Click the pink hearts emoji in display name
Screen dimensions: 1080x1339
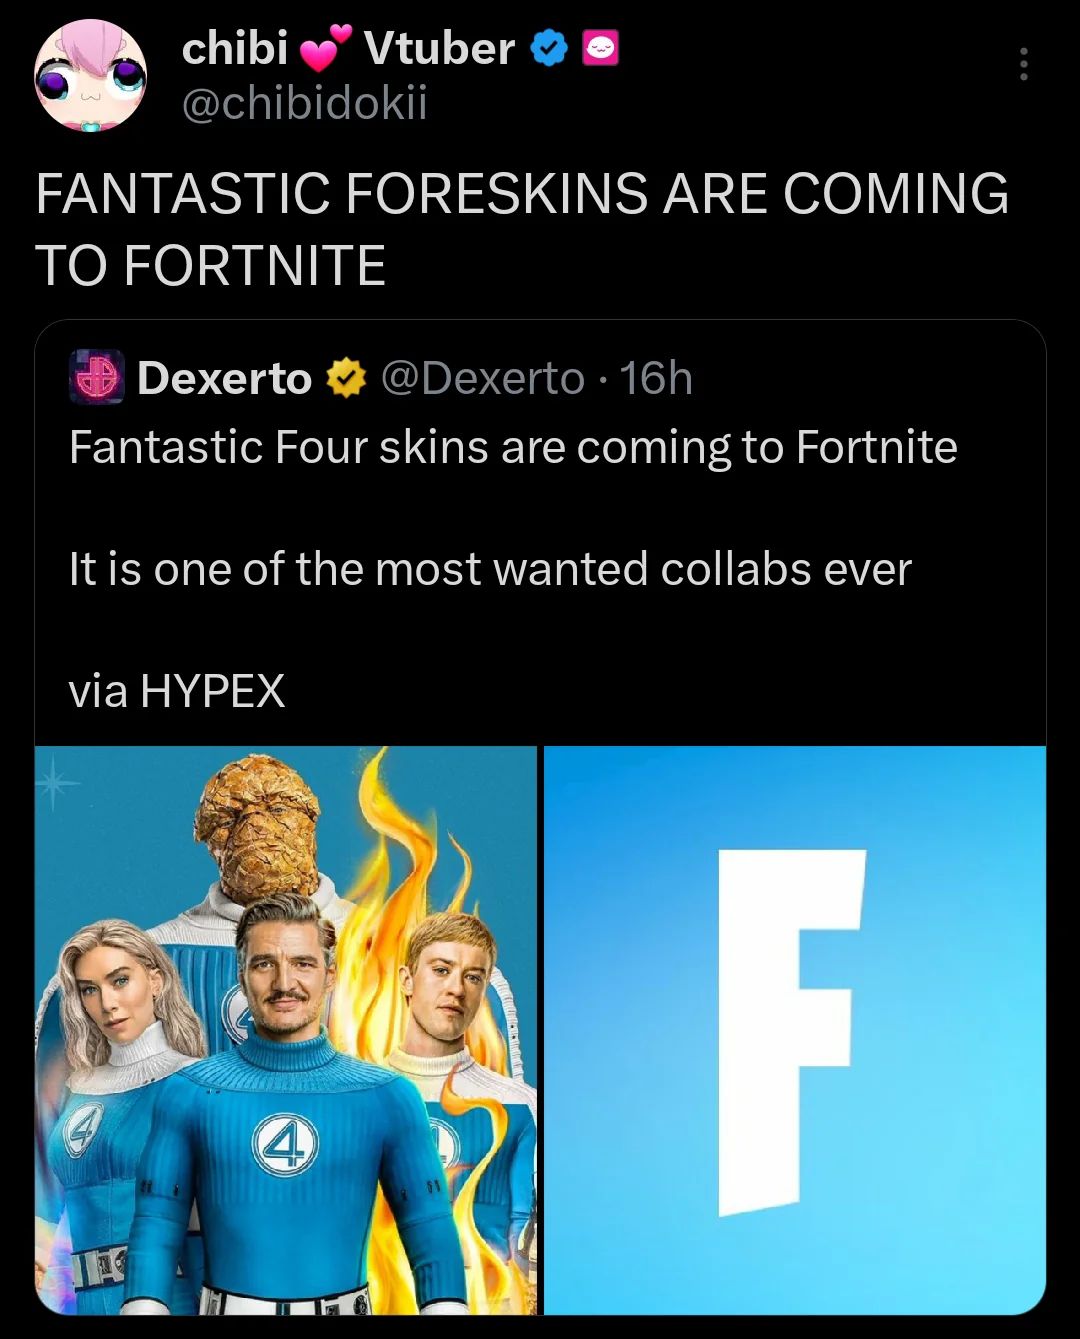326,49
